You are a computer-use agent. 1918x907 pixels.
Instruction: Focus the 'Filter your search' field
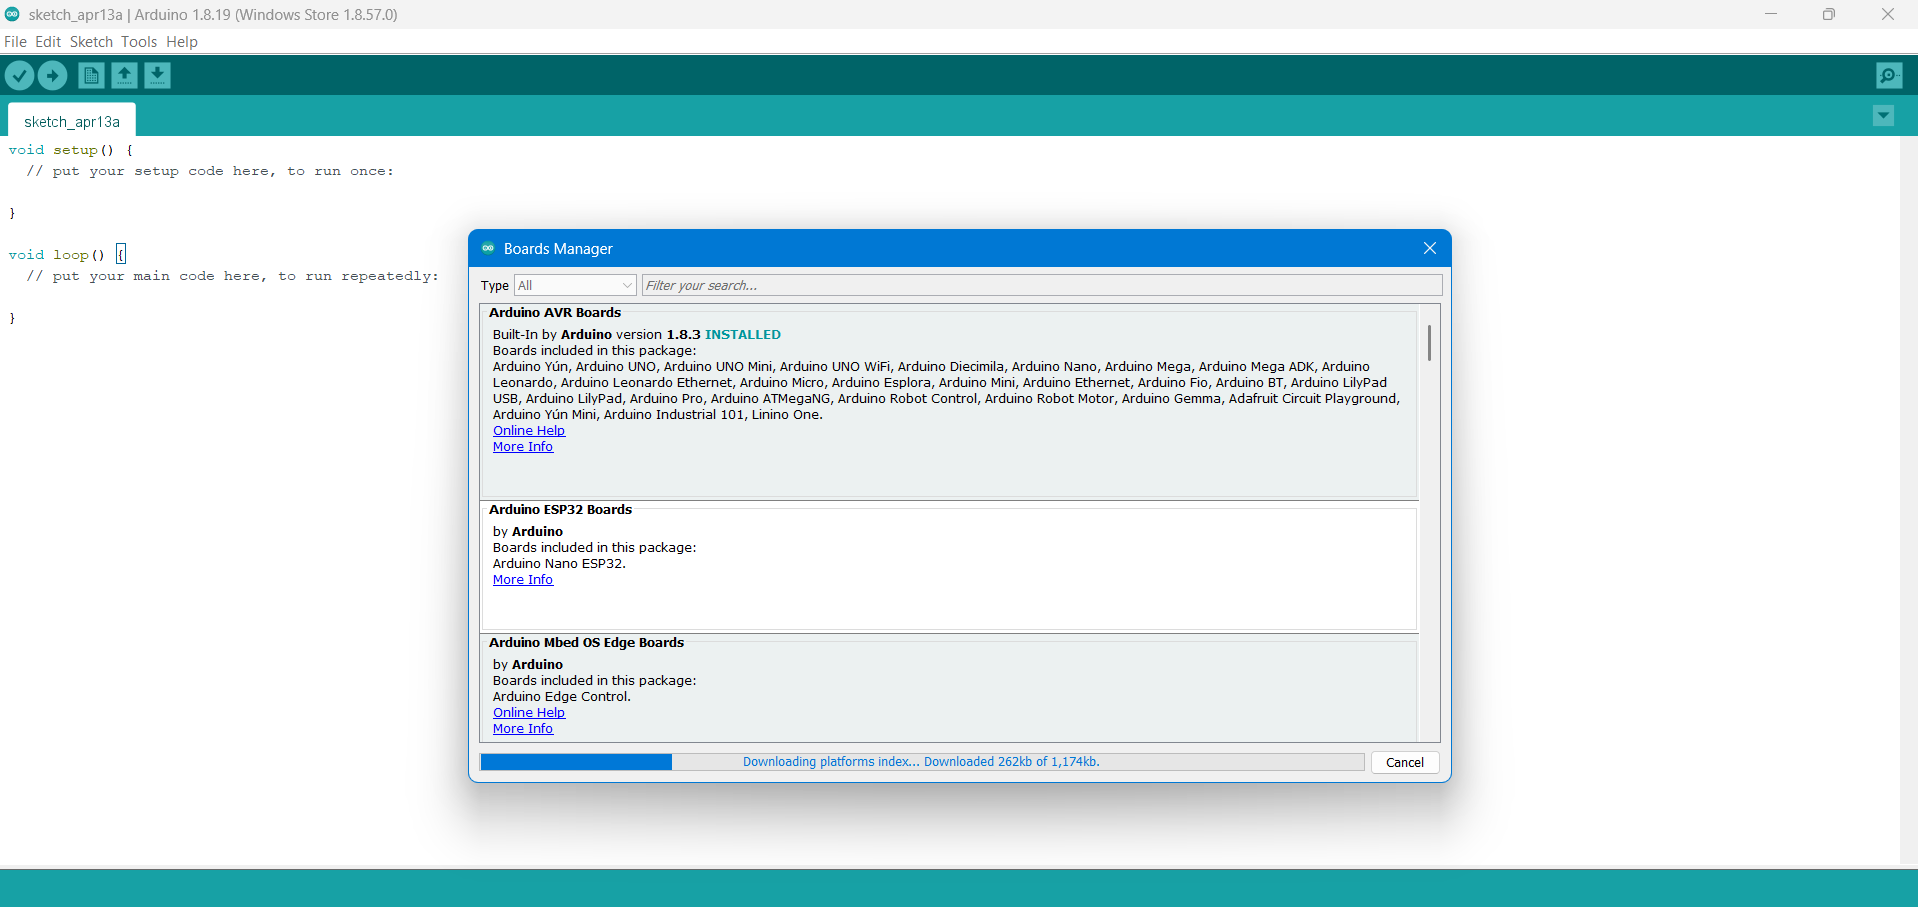click(1042, 285)
